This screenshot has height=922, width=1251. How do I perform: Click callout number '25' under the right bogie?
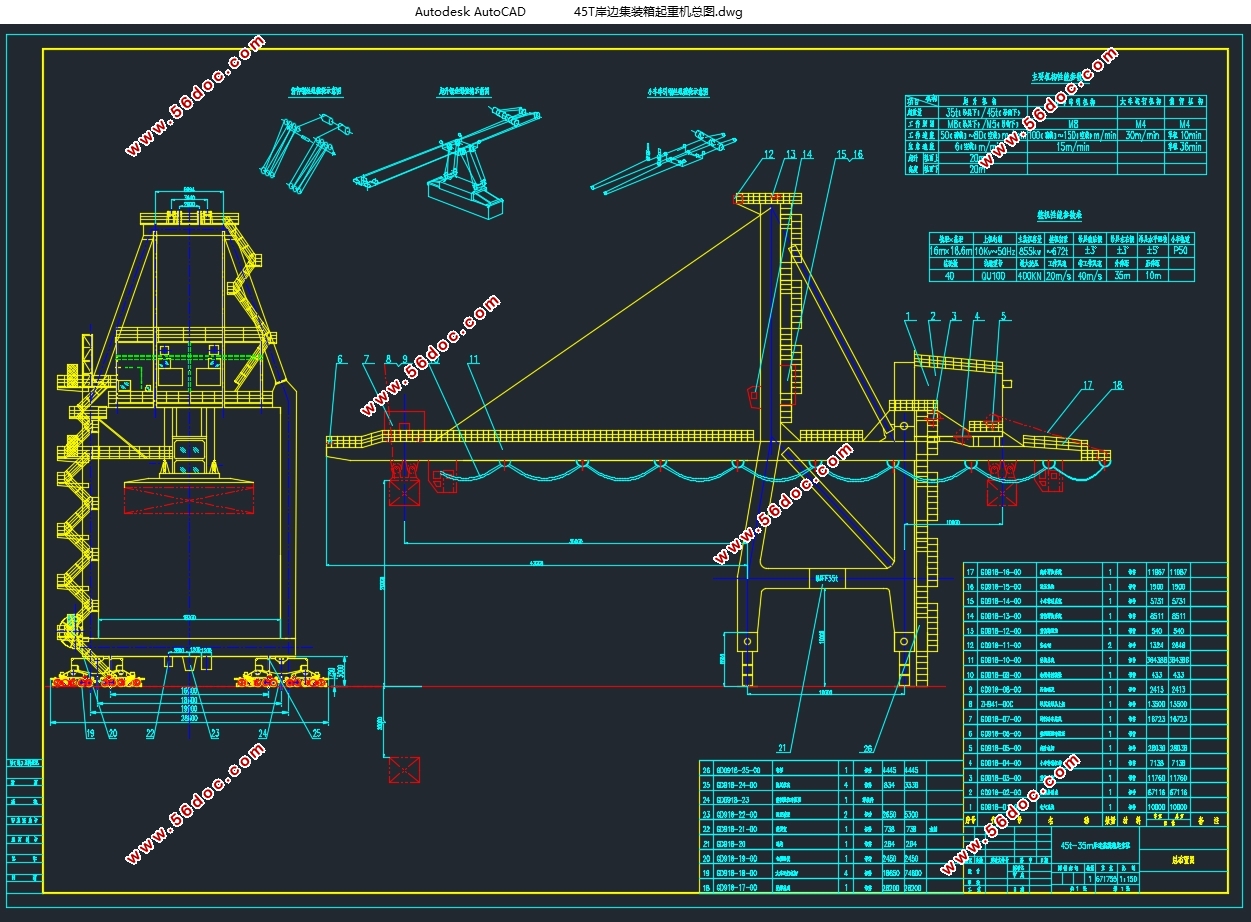[317, 733]
